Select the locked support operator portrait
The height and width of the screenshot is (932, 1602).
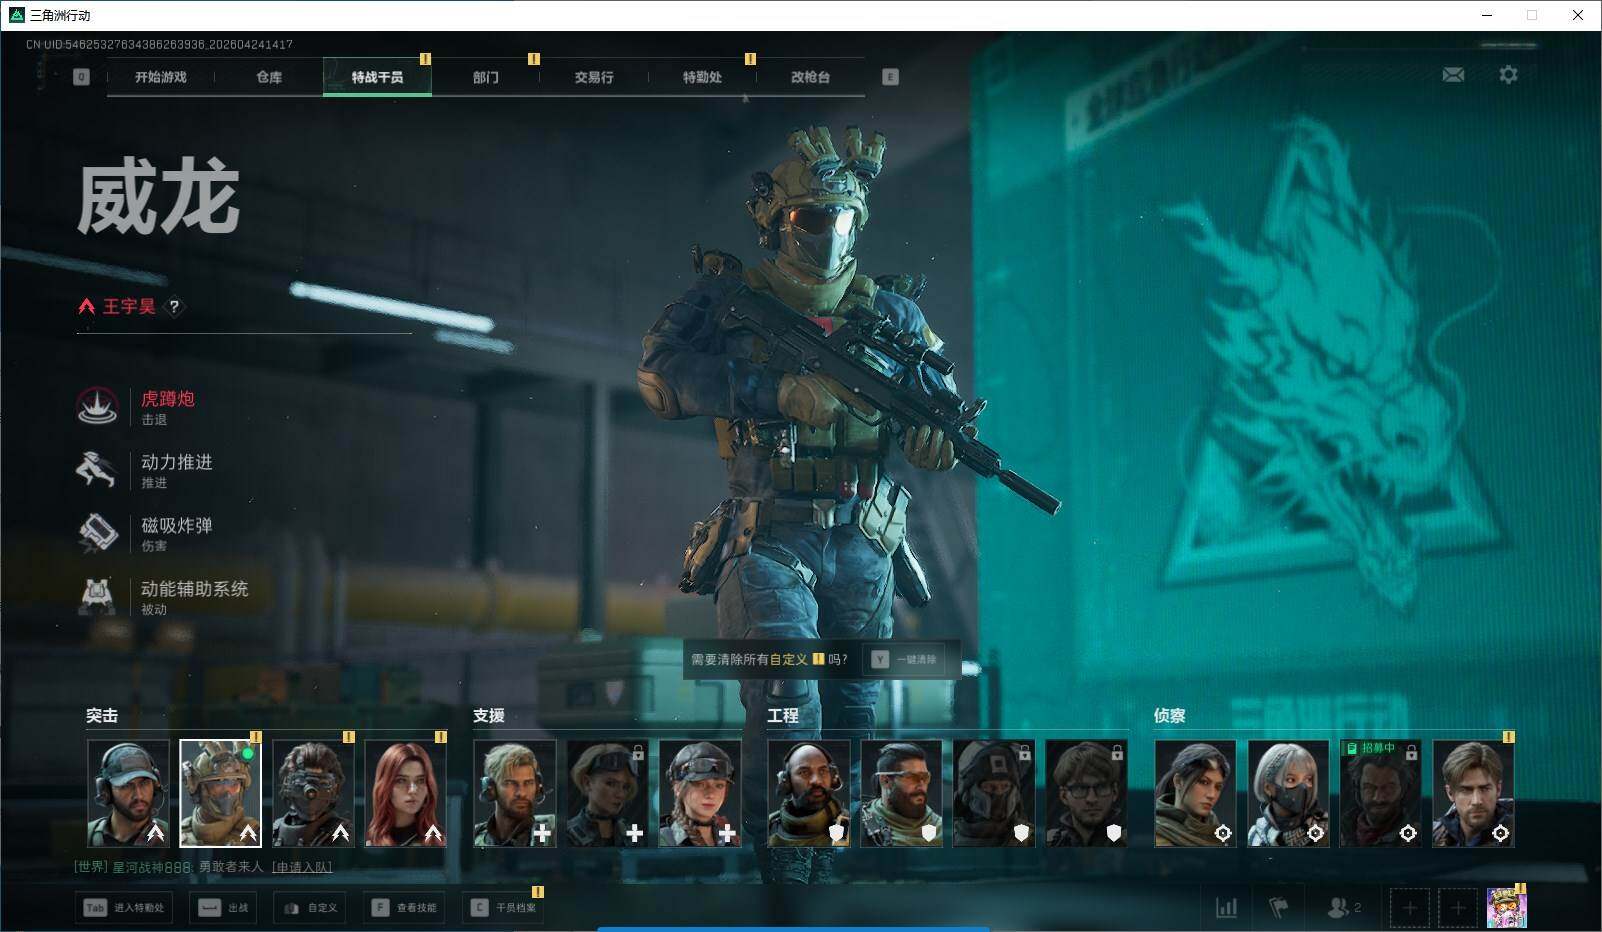[x=607, y=793]
